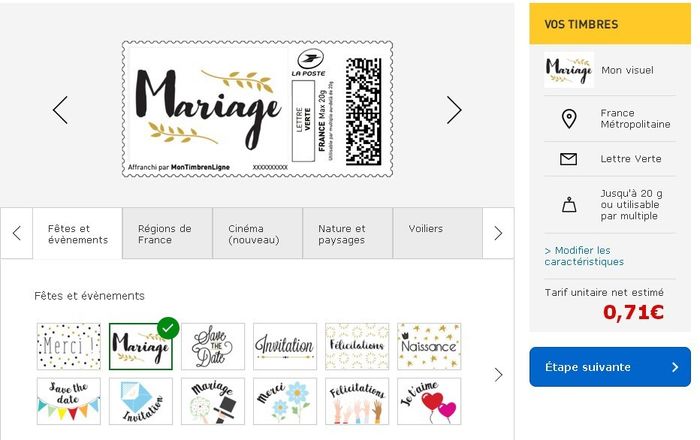Pick the Naissance stars stamp design

pyautogui.click(x=429, y=346)
